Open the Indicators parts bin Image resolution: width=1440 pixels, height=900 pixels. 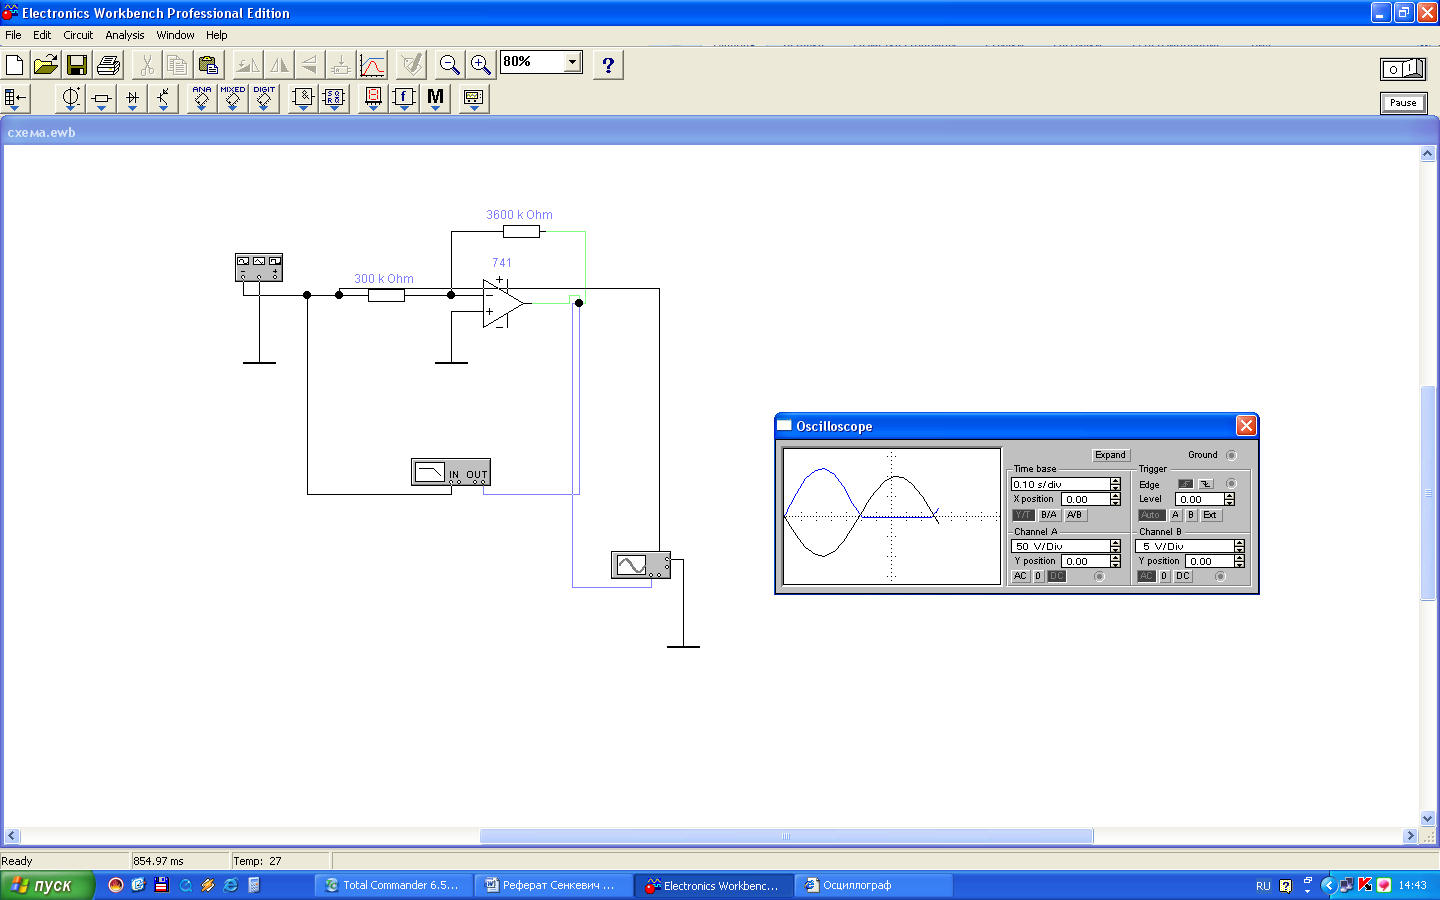pyautogui.click(x=373, y=98)
